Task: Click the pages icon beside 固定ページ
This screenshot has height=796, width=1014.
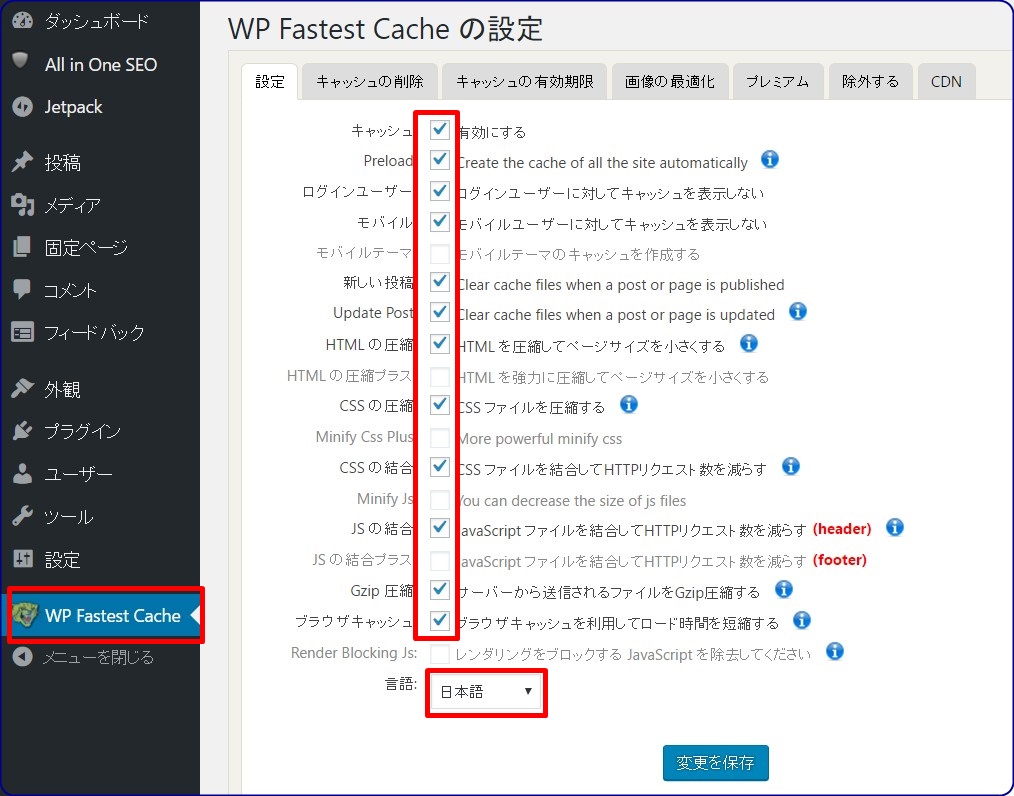Action: coord(21,246)
